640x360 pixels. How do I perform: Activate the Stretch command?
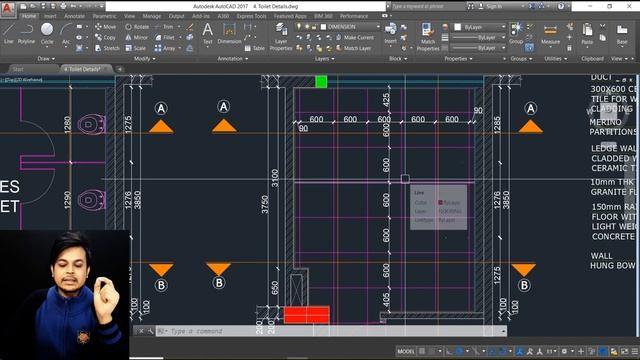(107, 48)
